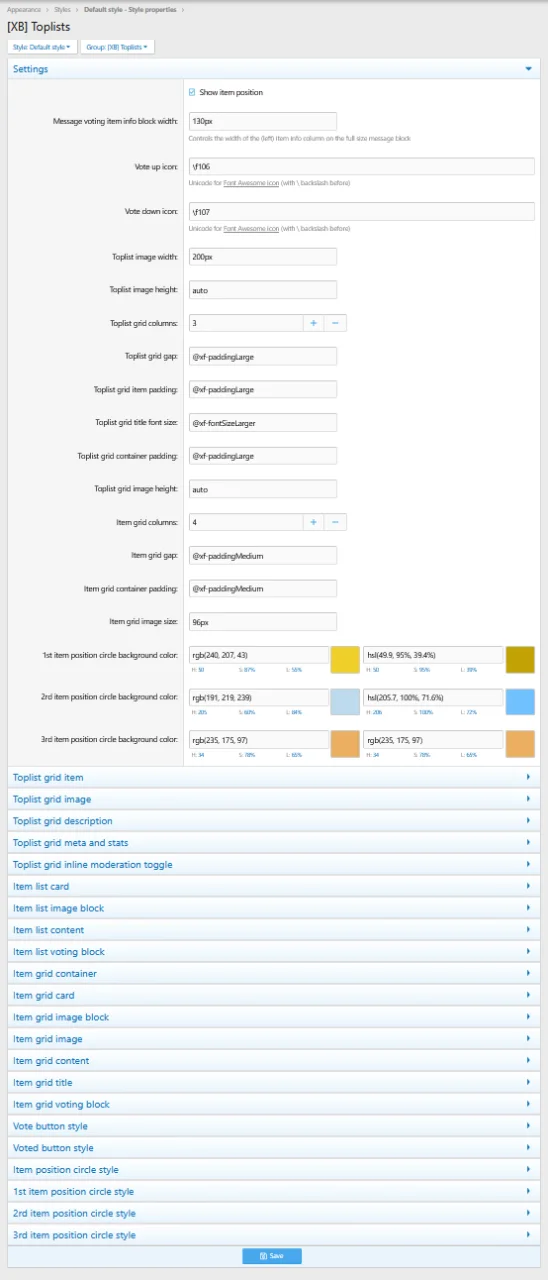Click the Item grid columns value field
The height and width of the screenshot is (1280, 548).
pyautogui.click(x=245, y=522)
